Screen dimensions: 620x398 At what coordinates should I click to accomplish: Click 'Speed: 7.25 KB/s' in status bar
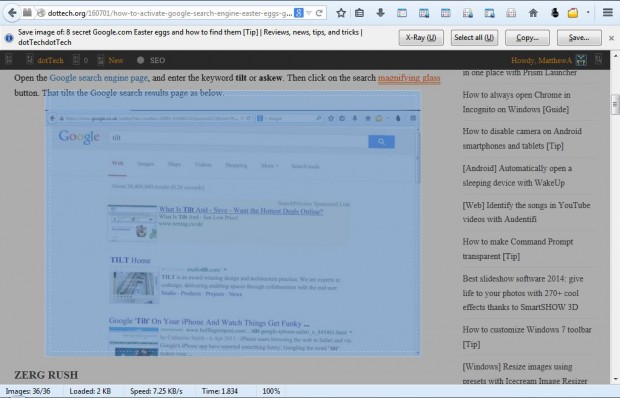156,391
